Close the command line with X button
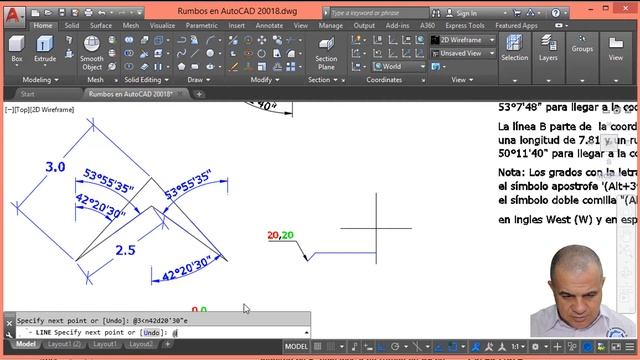 [9, 323]
